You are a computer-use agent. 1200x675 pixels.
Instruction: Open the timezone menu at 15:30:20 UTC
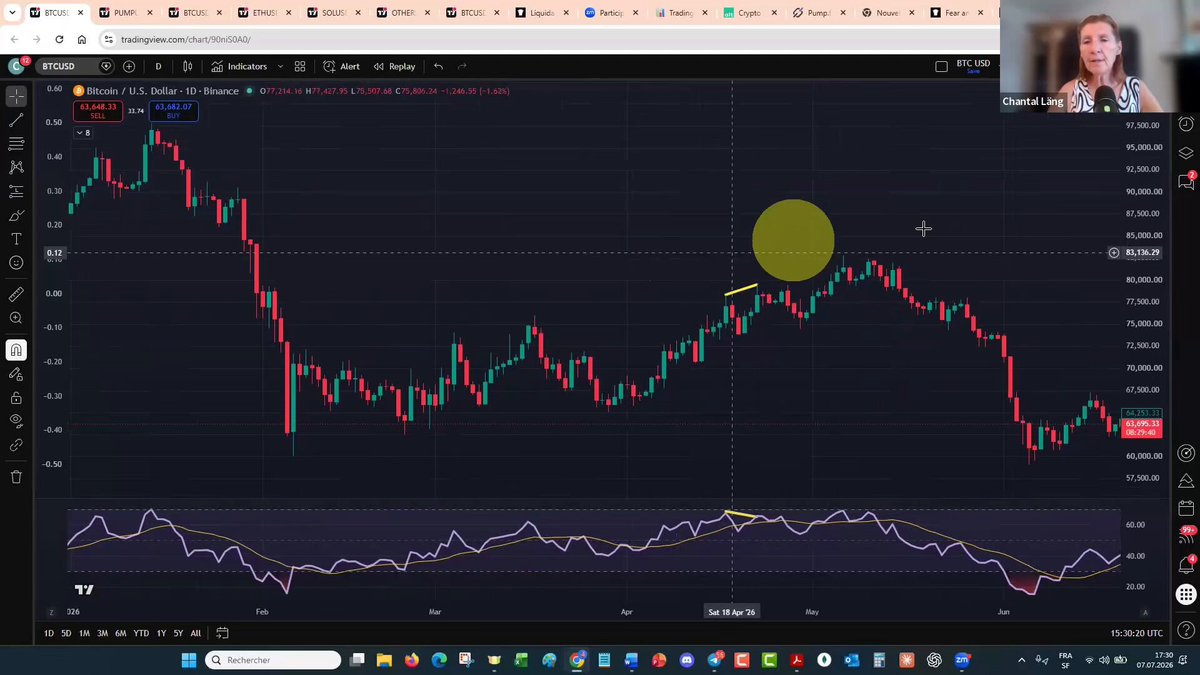(1134, 633)
